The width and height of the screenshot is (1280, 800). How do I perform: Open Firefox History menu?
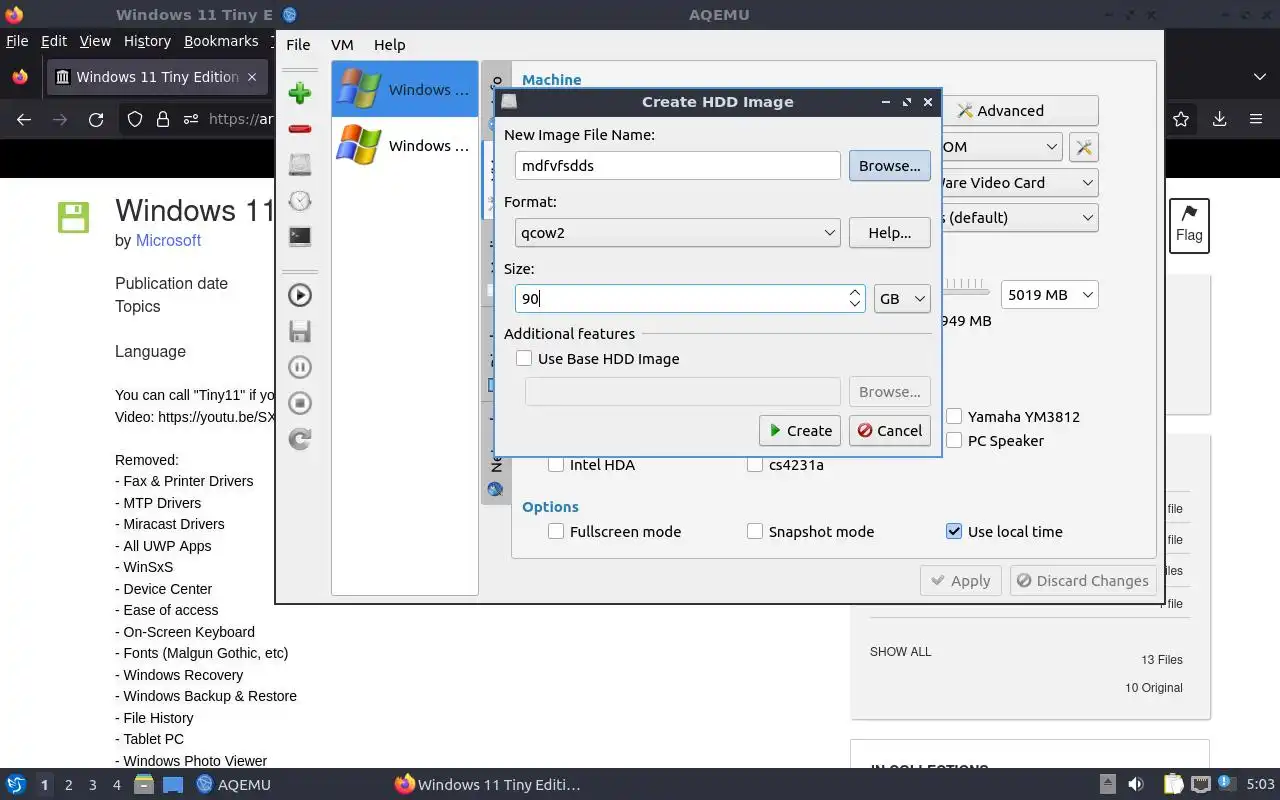[x=147, y=41]
